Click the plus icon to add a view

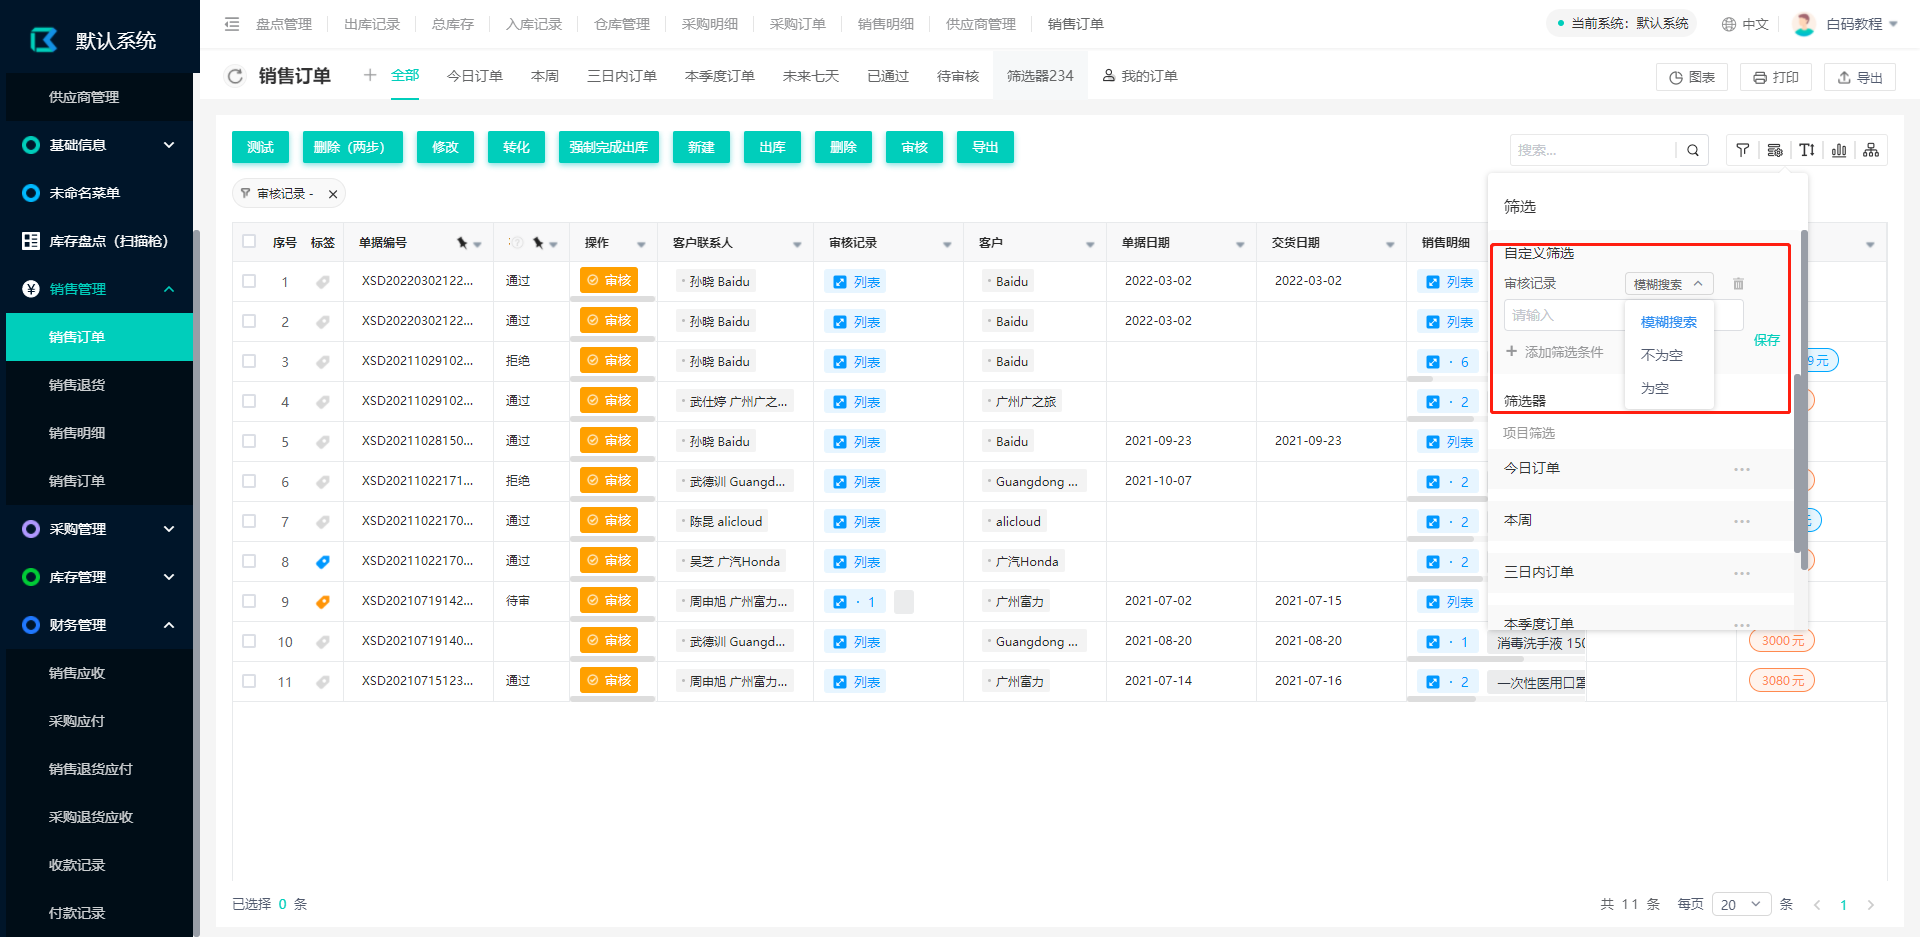(x=370, y=75)
